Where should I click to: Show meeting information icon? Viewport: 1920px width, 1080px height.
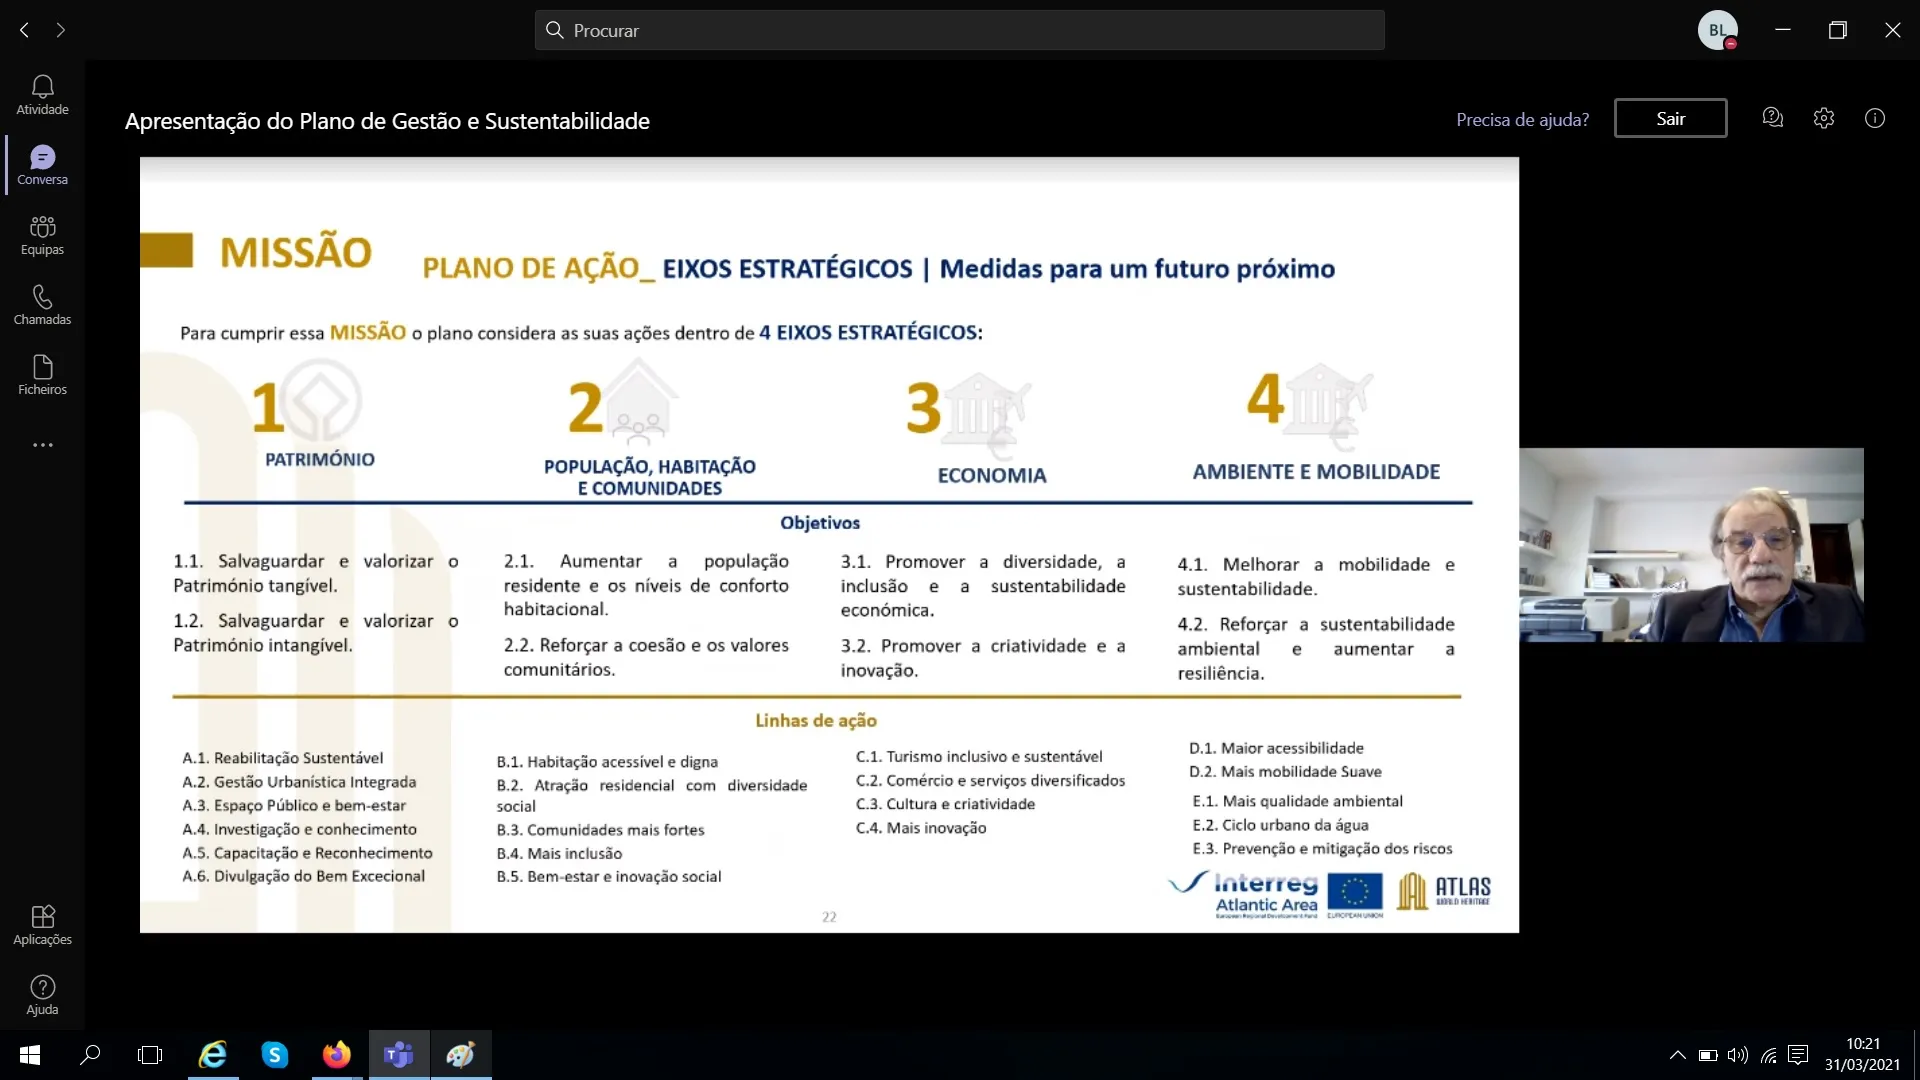(1875, 118)
